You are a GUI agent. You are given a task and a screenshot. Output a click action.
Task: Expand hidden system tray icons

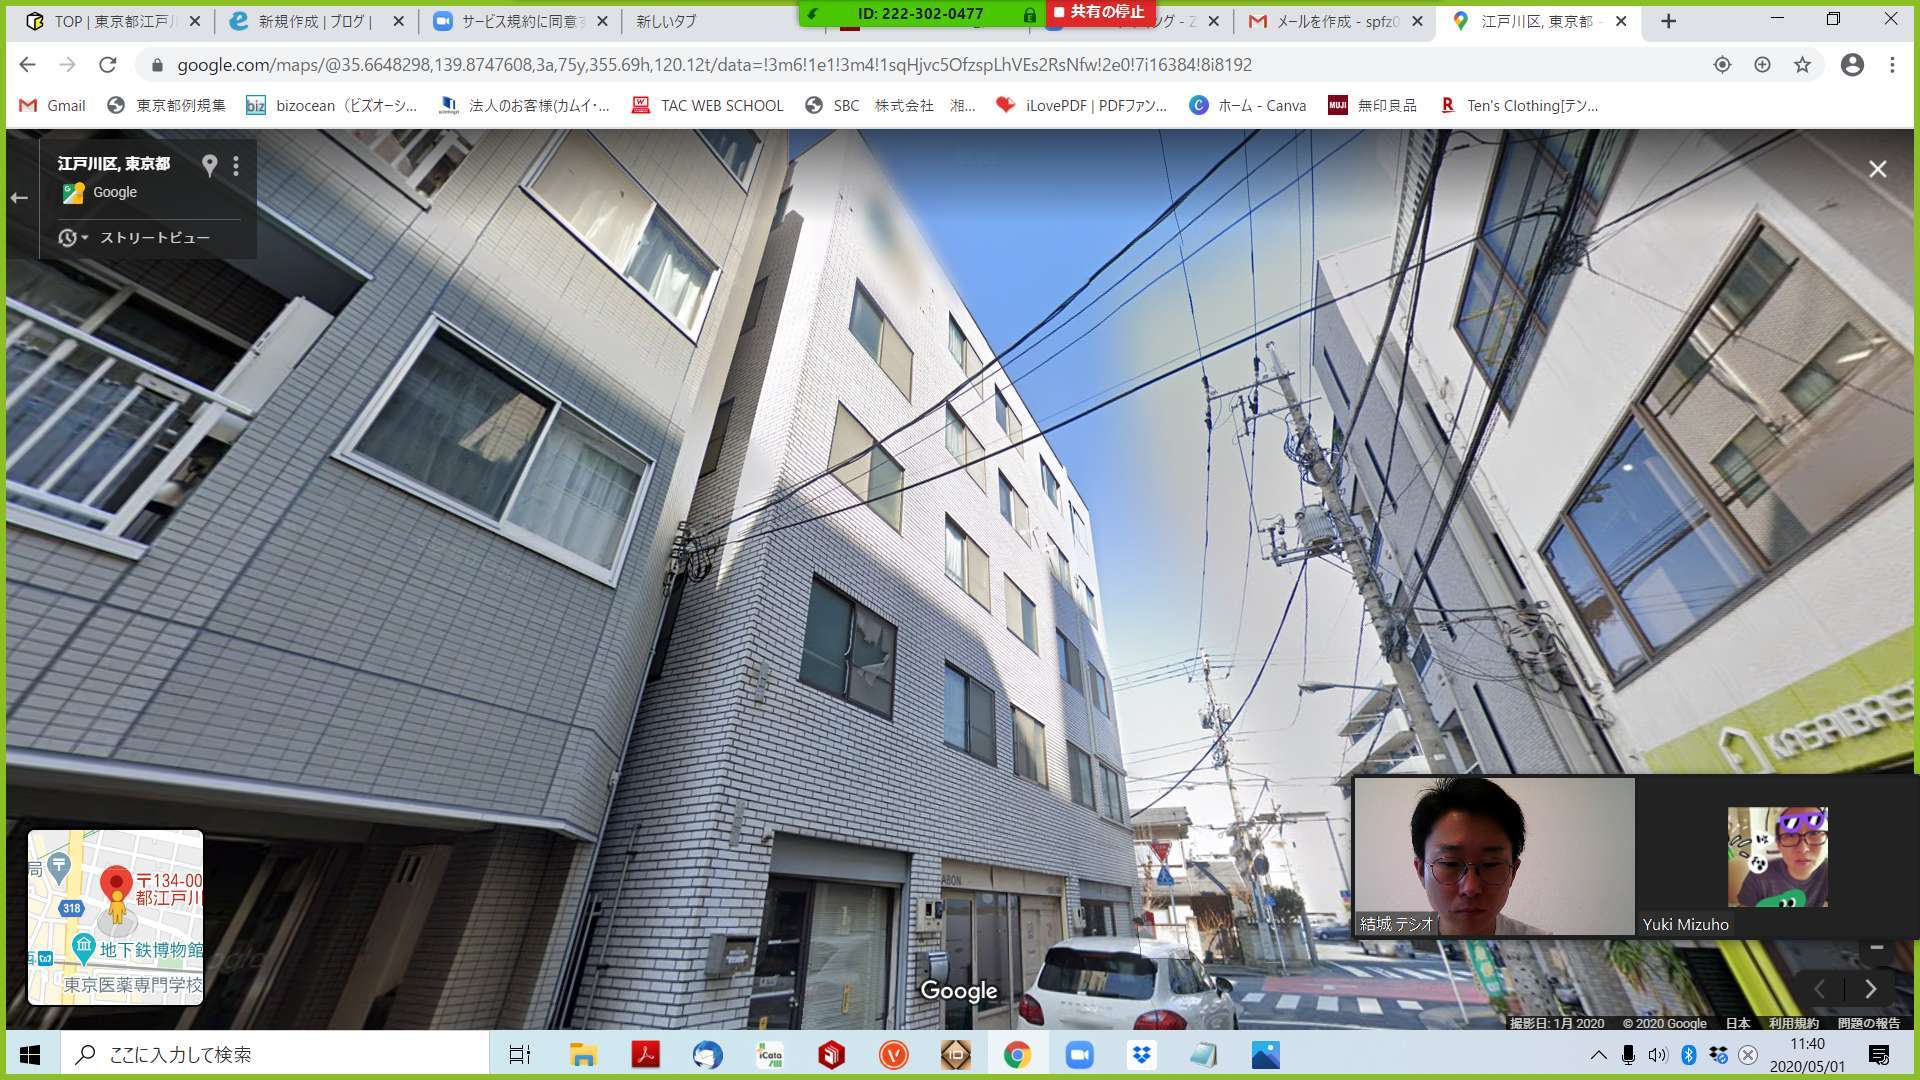(x=1598, y=1055)
